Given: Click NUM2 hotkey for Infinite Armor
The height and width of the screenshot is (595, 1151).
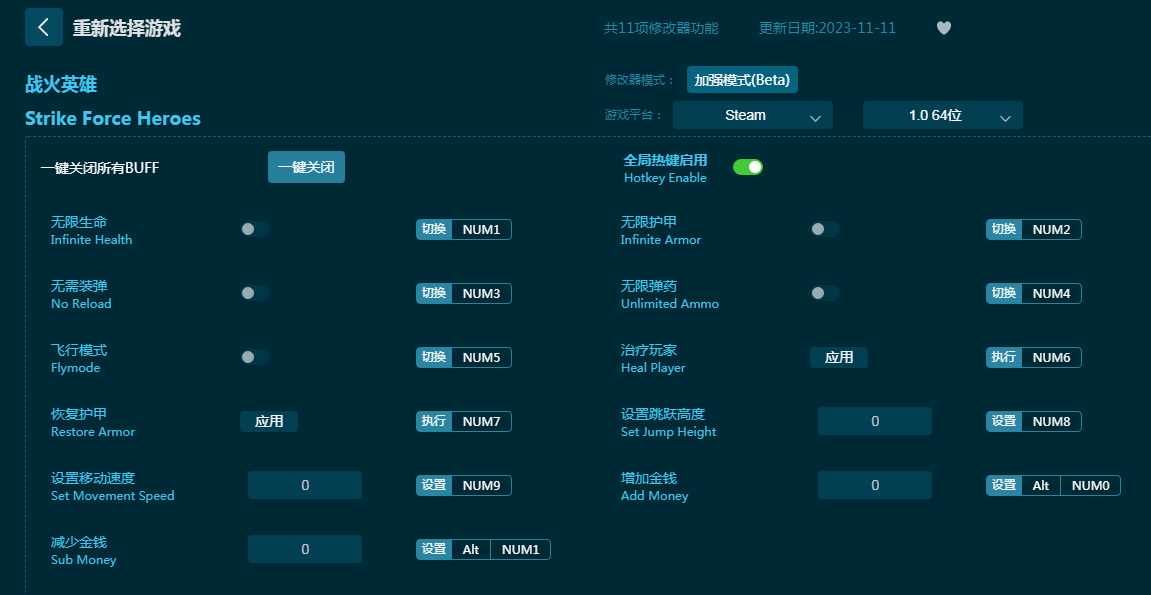Looking at the screenshot, I should tap(1051, 230).
